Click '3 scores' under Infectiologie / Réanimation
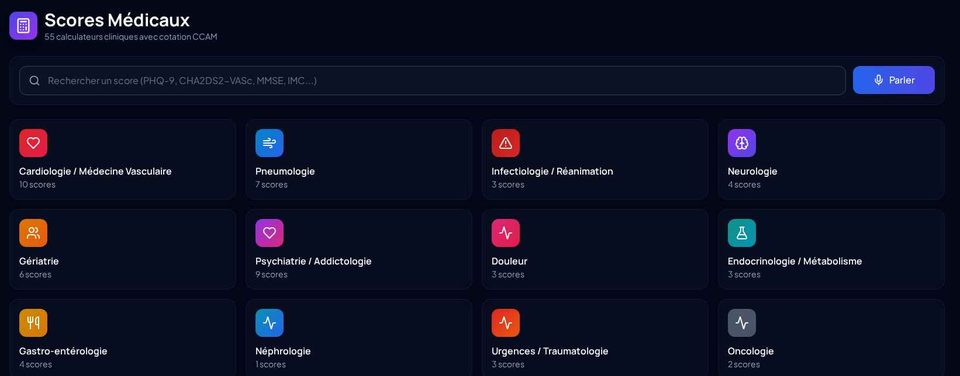This screenshot has height=376, width=960. (508, 184)
